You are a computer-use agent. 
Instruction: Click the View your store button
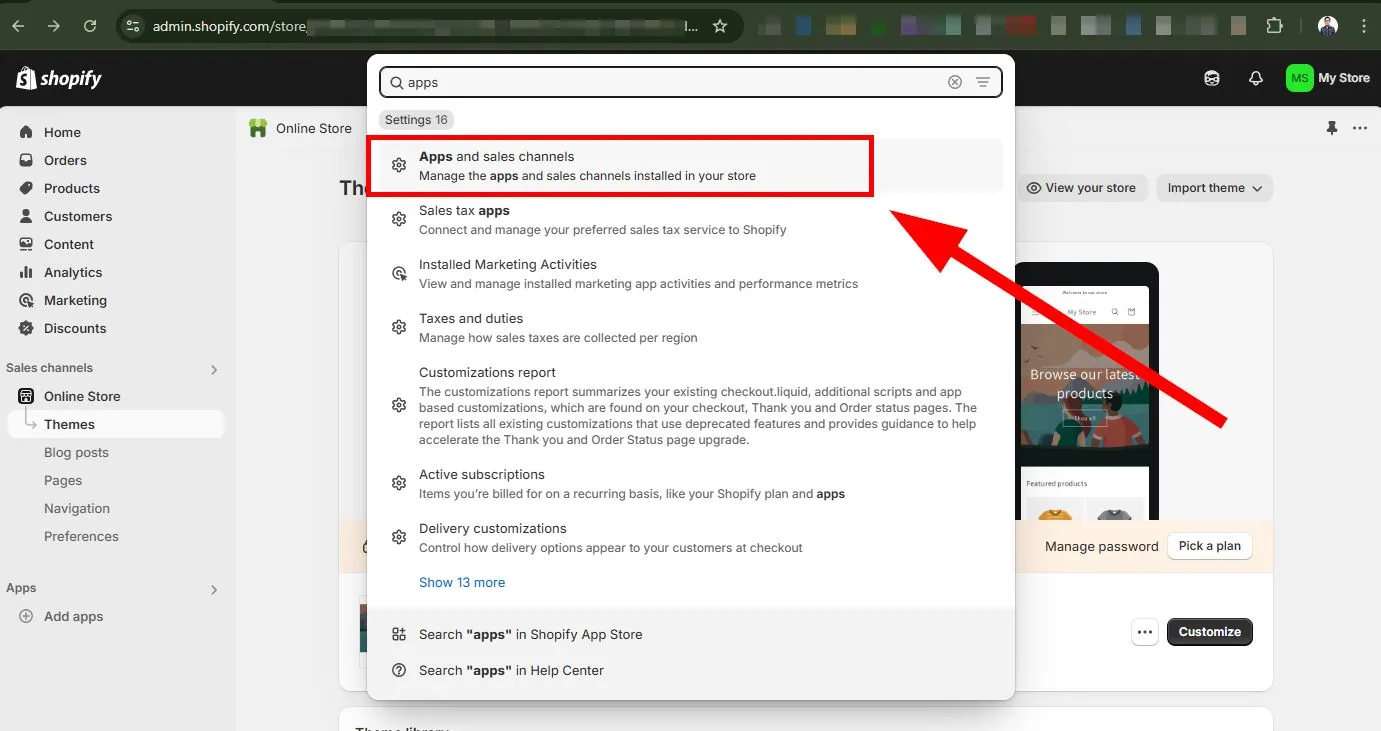point(1082,187)
